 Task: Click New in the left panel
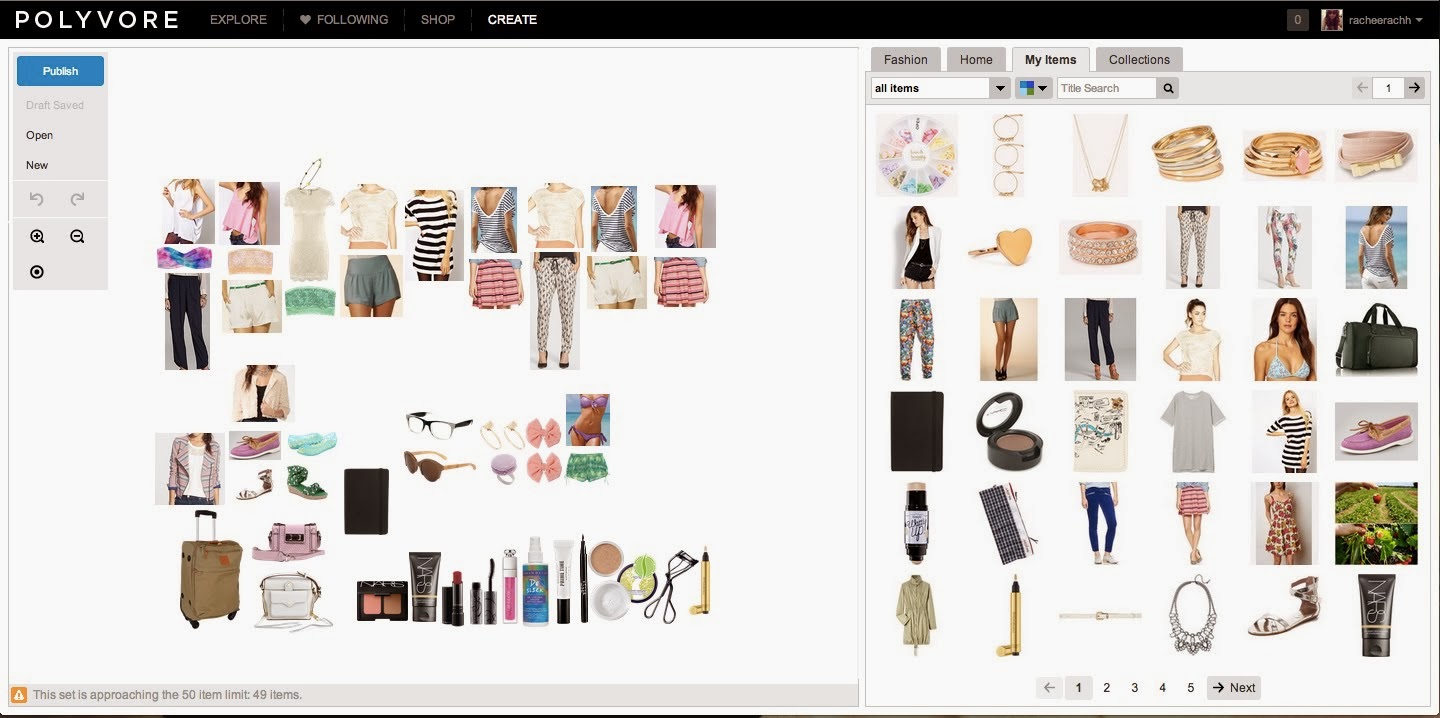click(x=37, y=165)
